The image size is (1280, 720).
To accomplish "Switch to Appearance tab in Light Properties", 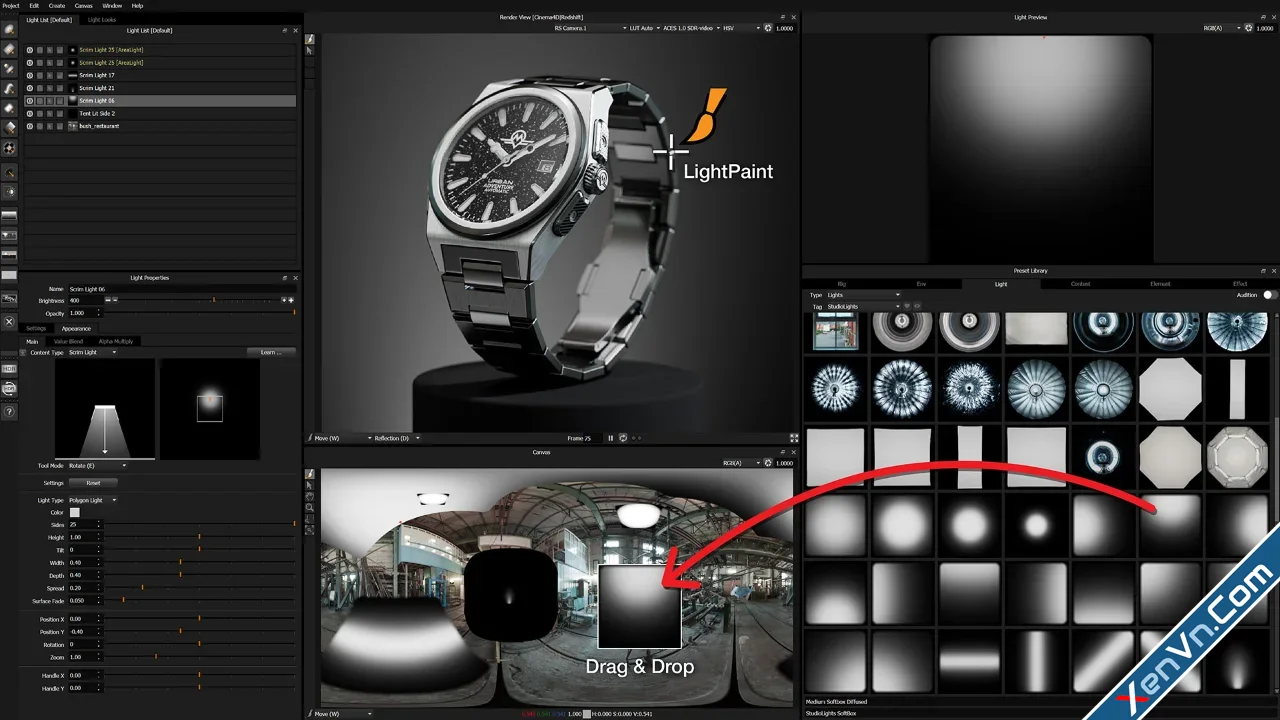I will coord(76,328).
